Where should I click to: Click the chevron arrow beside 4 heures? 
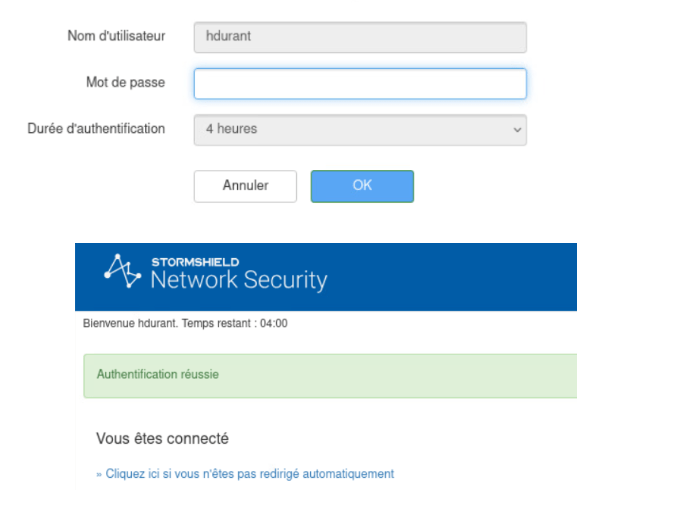point(517,130)
